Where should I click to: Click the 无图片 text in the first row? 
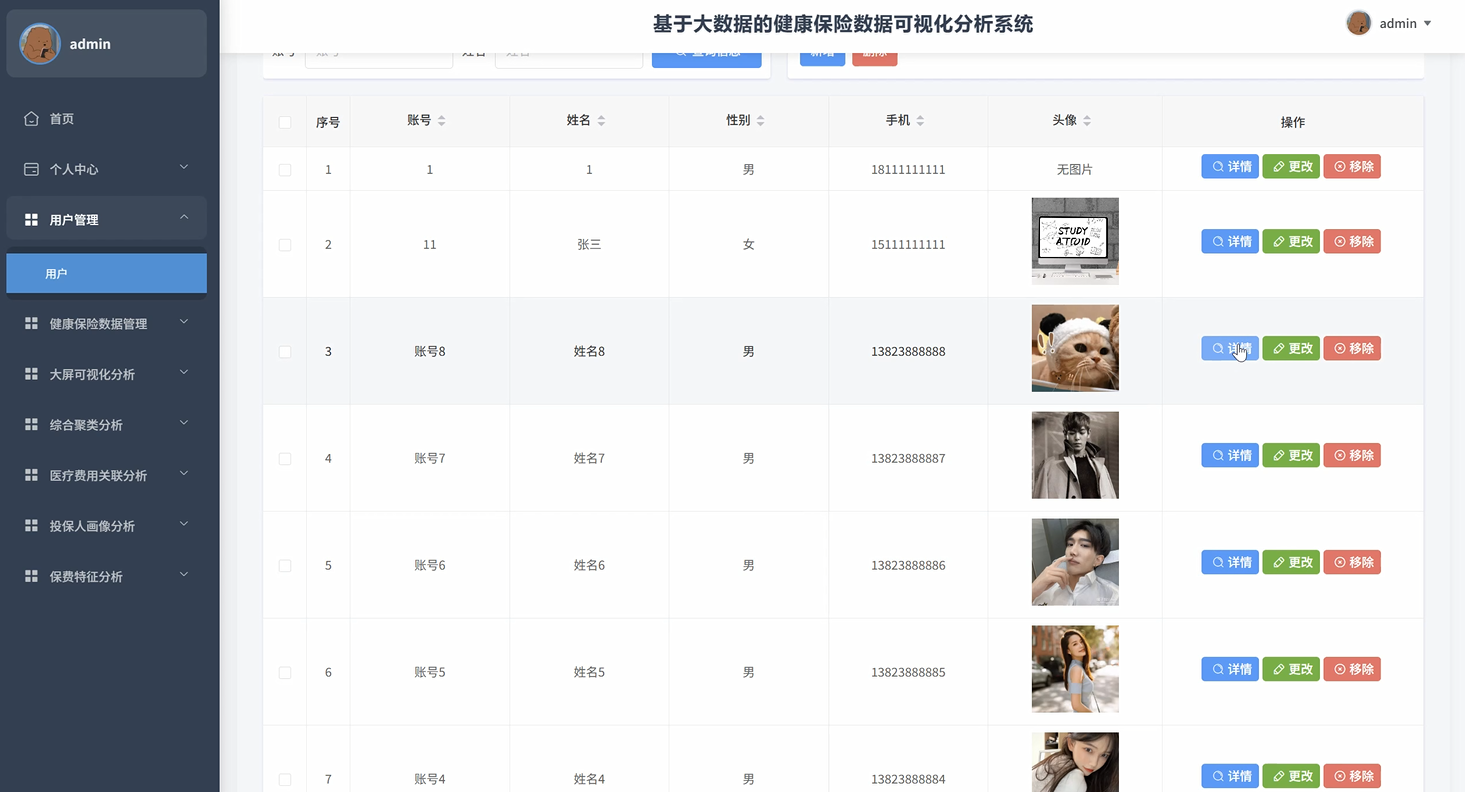point(1075,170)
